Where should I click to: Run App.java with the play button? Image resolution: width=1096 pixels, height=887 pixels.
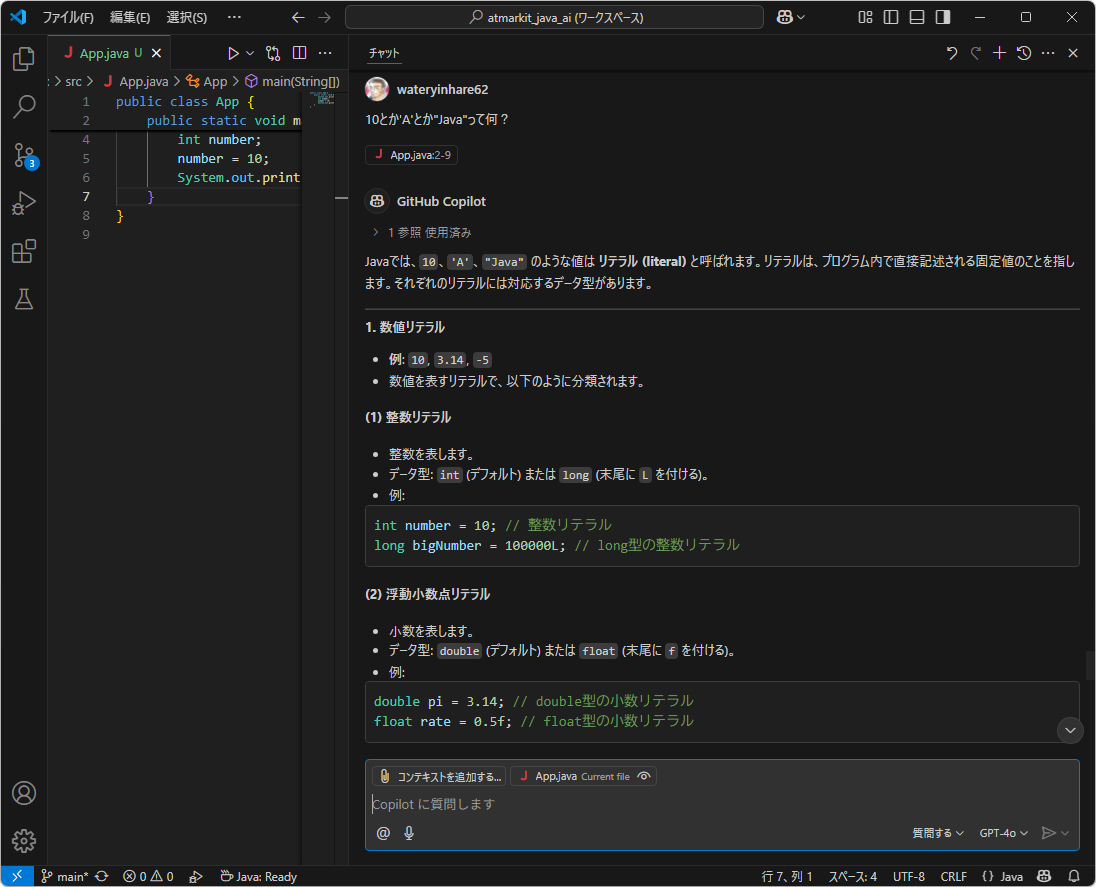pos(232,52)
